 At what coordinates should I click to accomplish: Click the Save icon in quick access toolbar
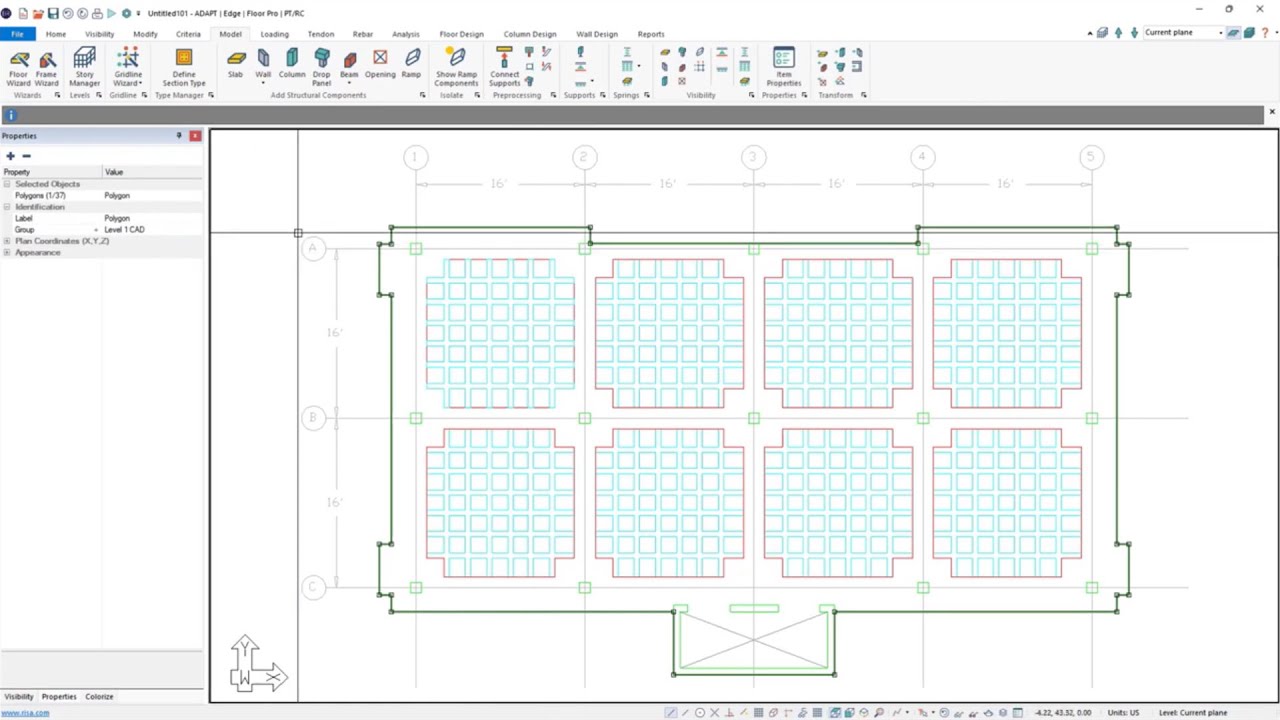[x=53, y=13]
